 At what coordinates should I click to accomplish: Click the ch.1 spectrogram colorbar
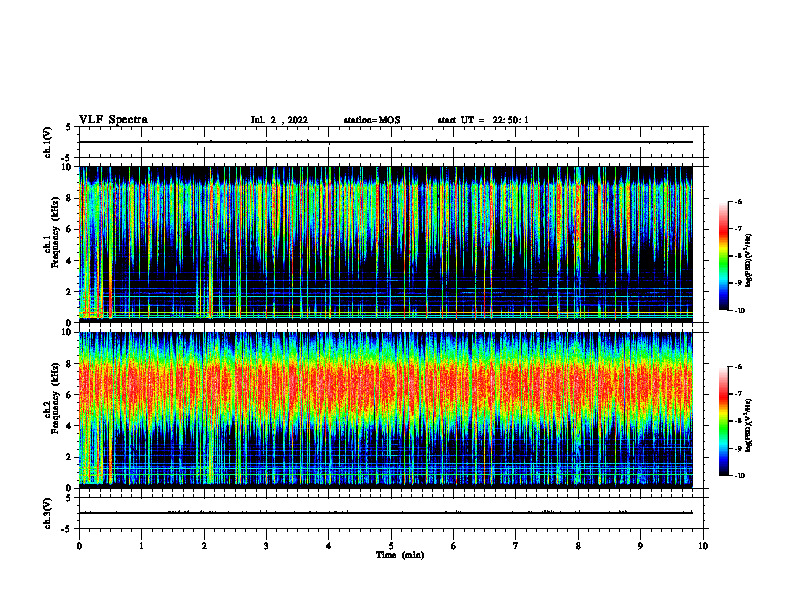[x=723, y=256]
